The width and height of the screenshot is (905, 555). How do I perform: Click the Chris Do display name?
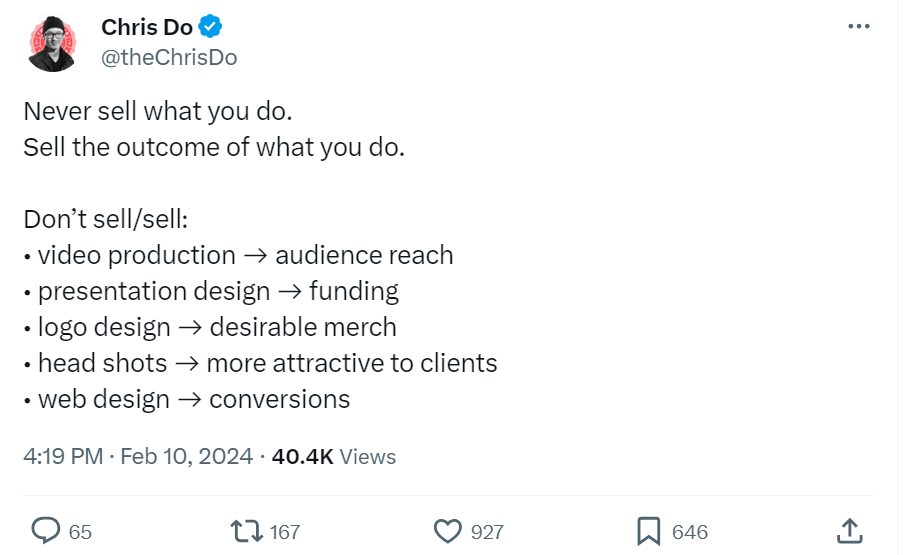(x=147, y=27)
